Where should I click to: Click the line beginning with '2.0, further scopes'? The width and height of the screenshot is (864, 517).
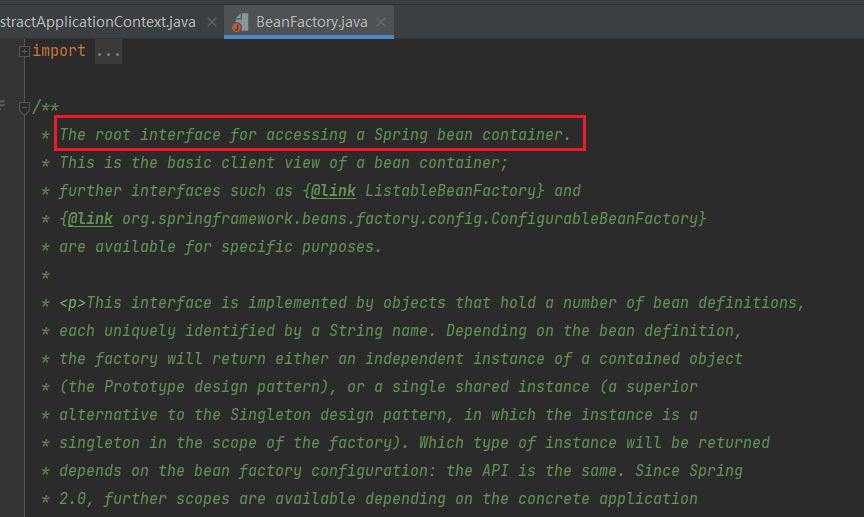[x=378, y=498]
